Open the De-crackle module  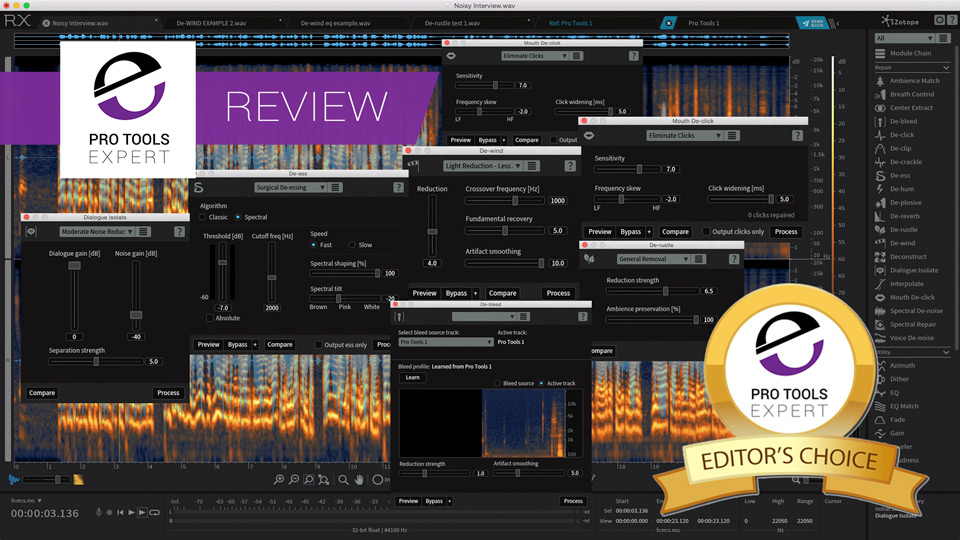point(907,162)
